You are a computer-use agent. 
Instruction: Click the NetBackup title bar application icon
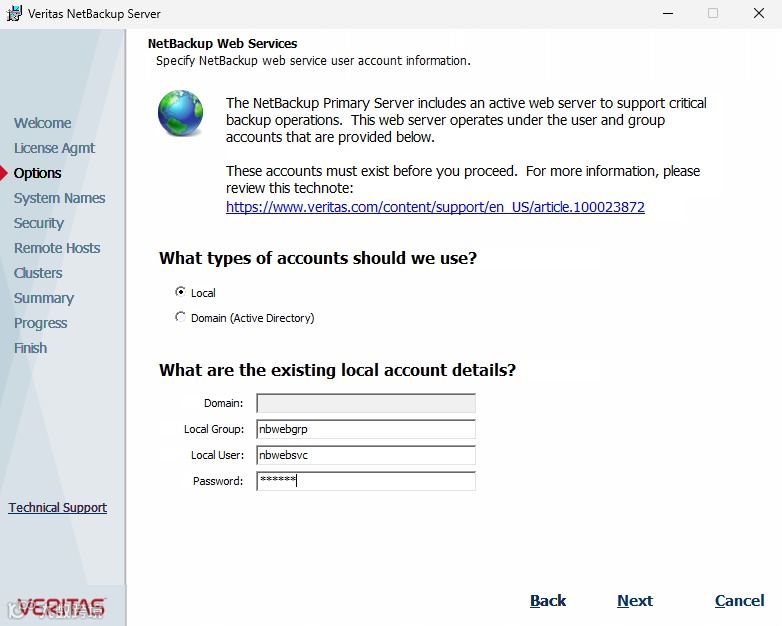14,13
